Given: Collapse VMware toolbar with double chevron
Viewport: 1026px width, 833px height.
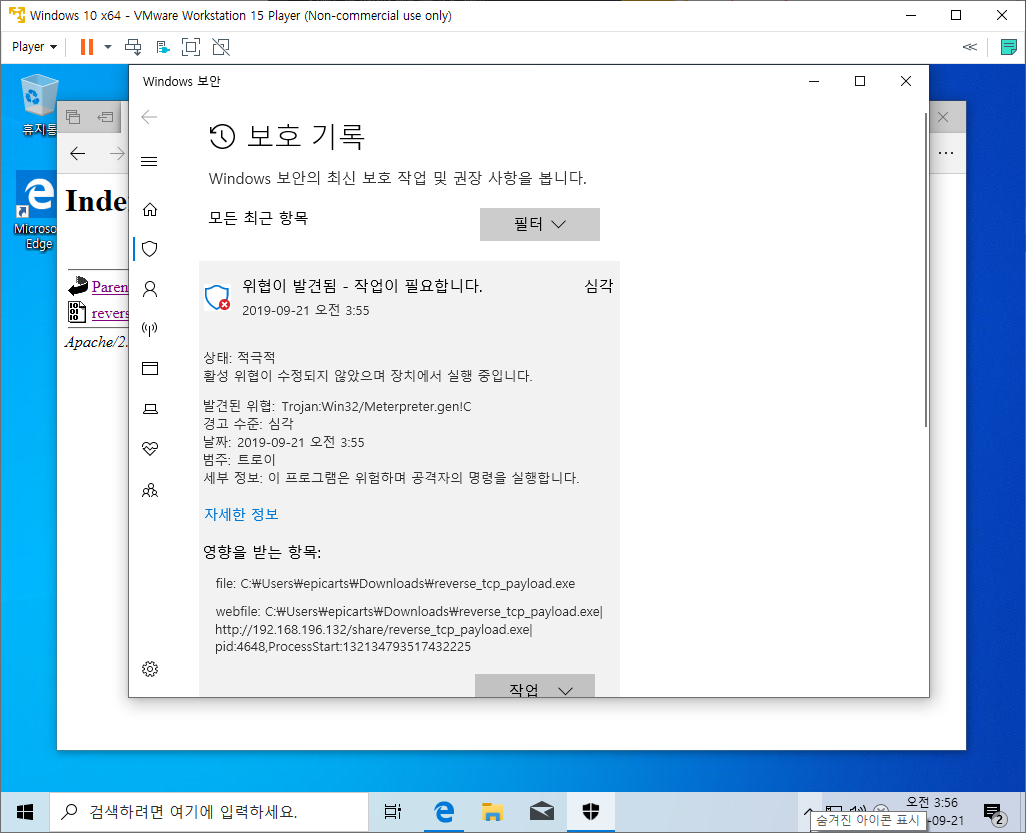Looking at the screenshot, I should click(x=970, y=47).
